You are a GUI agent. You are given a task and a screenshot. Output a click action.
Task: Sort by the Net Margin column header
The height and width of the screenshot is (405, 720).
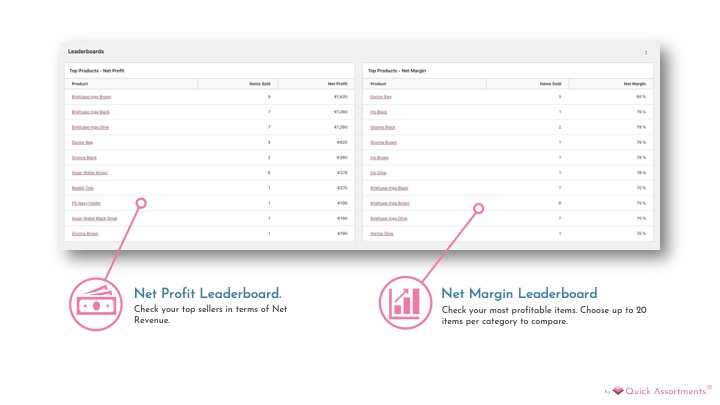[x=635, y=84]
